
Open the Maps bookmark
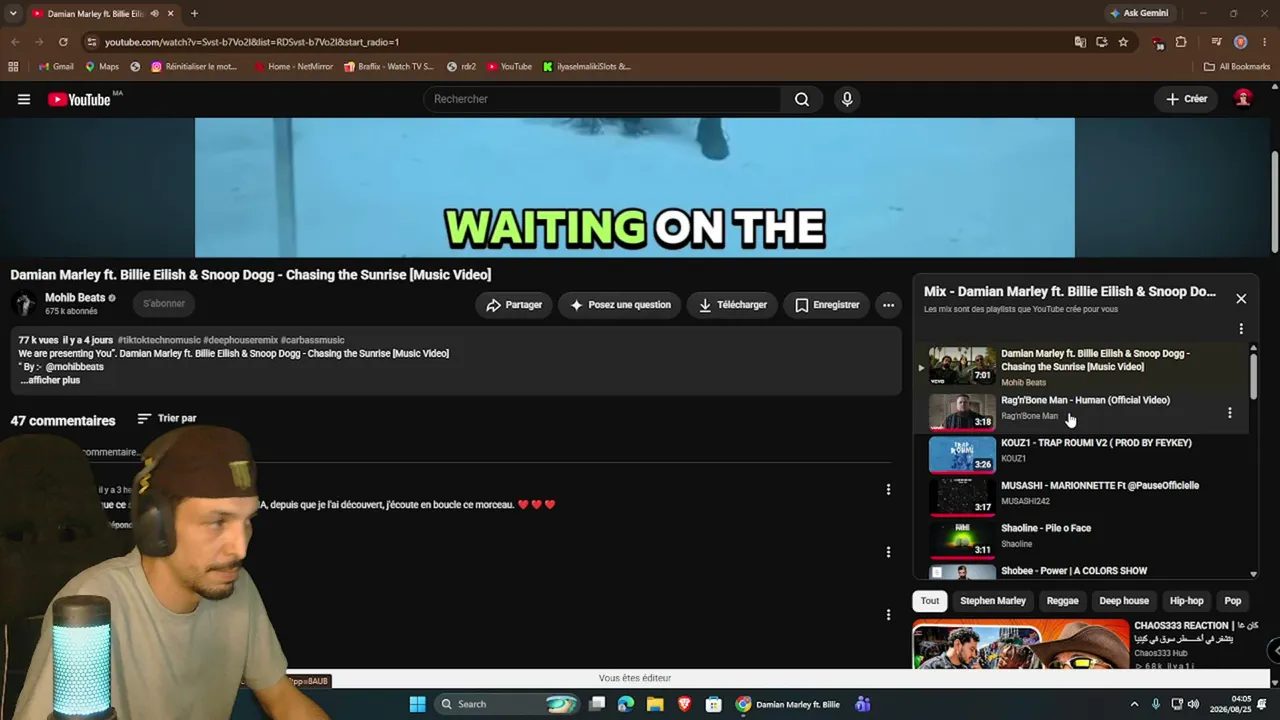click(x=102, y=67)
